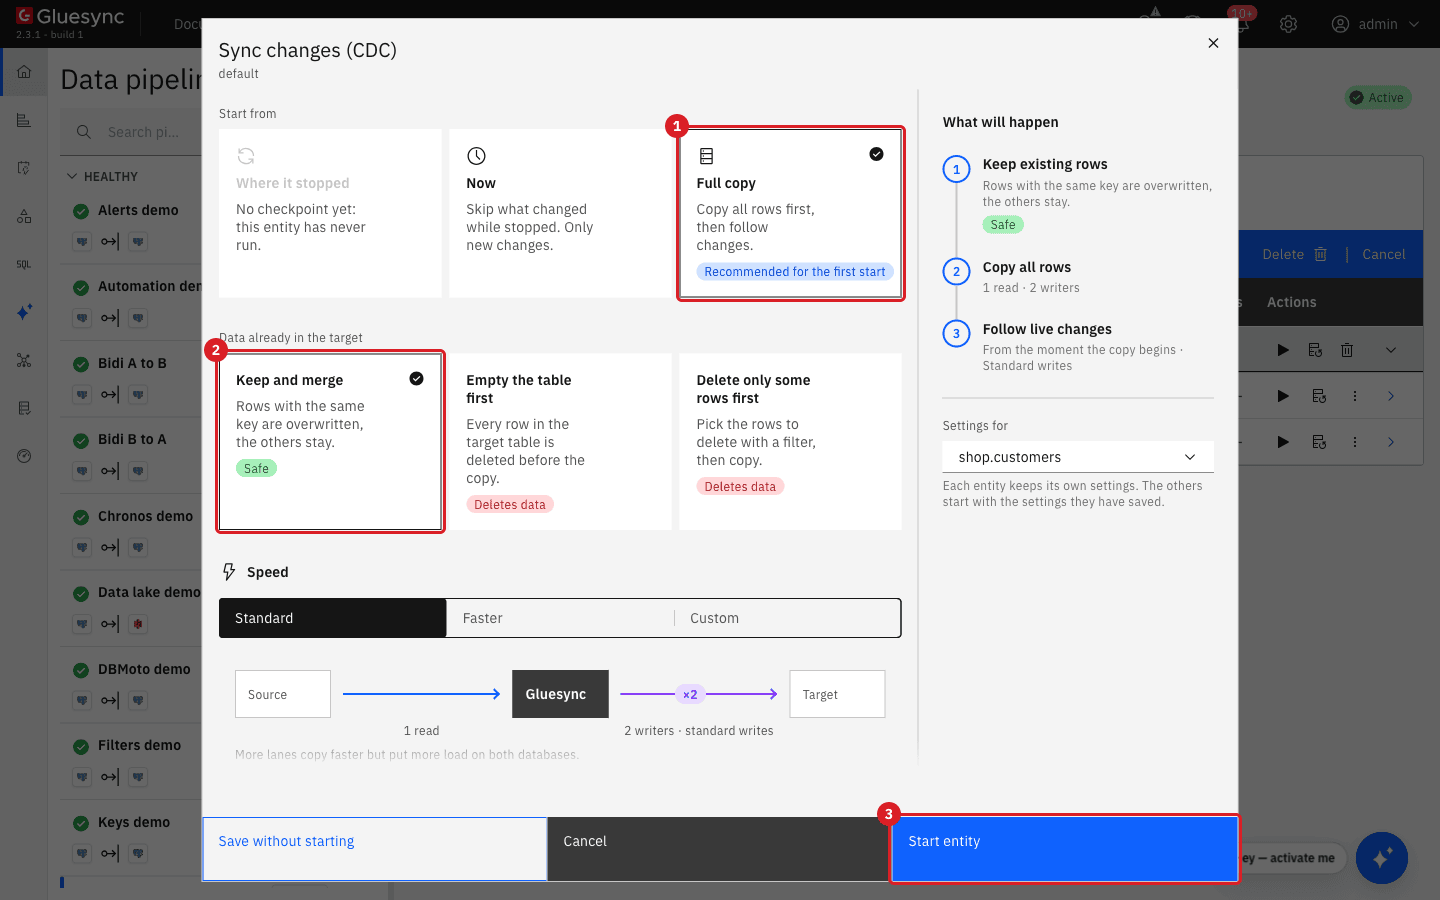Click Cancel in the dialog footer
Image resolution: width=1440 pixels, height=900 pixels.
[718, 849]
